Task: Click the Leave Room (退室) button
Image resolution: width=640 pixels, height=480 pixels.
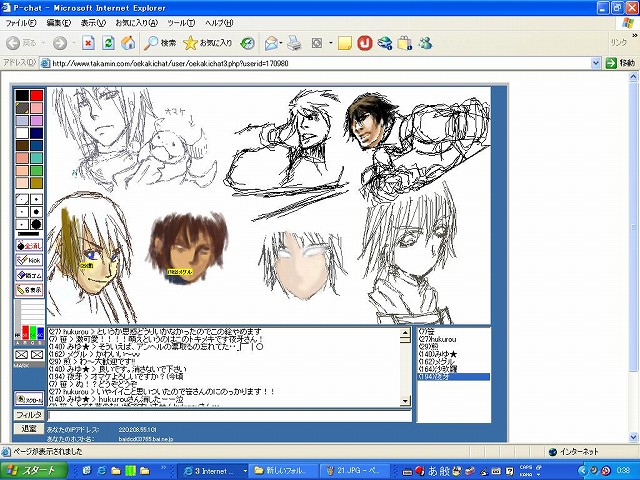Action: point(29,429)
